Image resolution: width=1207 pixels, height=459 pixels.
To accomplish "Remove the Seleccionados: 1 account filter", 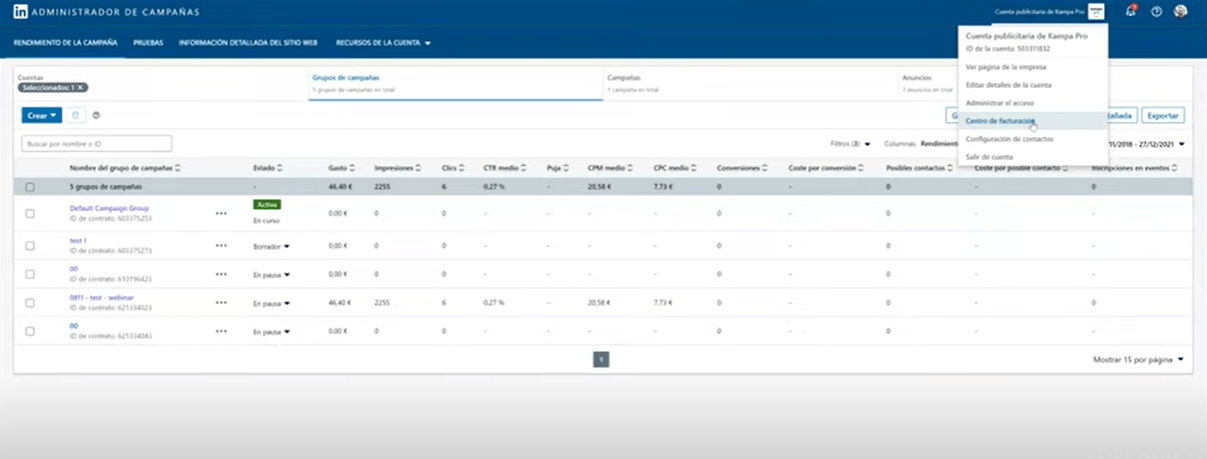I will (81, 87).
